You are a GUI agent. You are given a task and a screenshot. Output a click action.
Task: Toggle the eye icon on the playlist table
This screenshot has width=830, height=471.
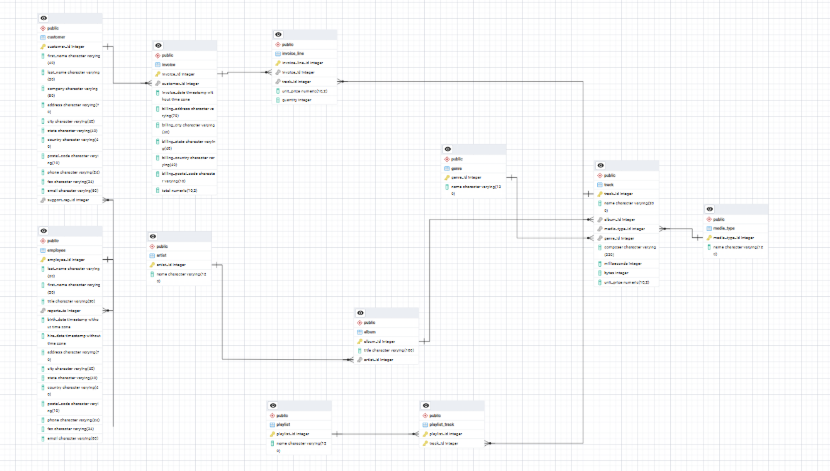pyautogui.click(x=273, y=405)
